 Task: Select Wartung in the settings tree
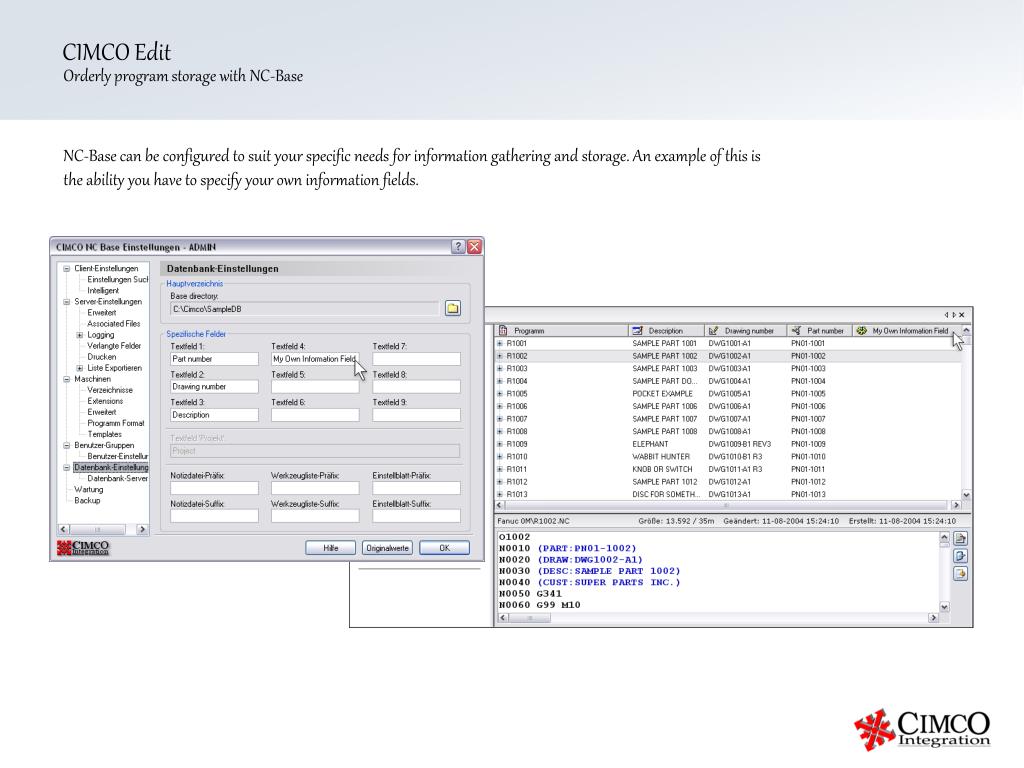click(x=89, y=490)
